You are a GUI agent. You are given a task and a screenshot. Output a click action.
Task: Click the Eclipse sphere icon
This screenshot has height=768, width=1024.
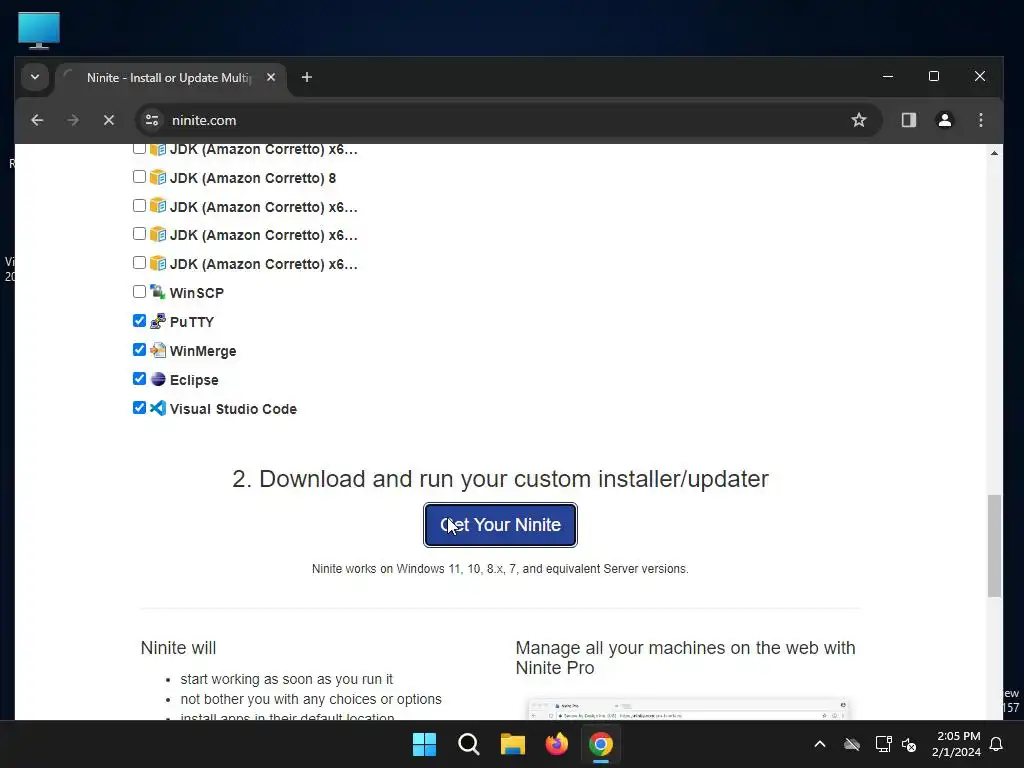[157, 379]
